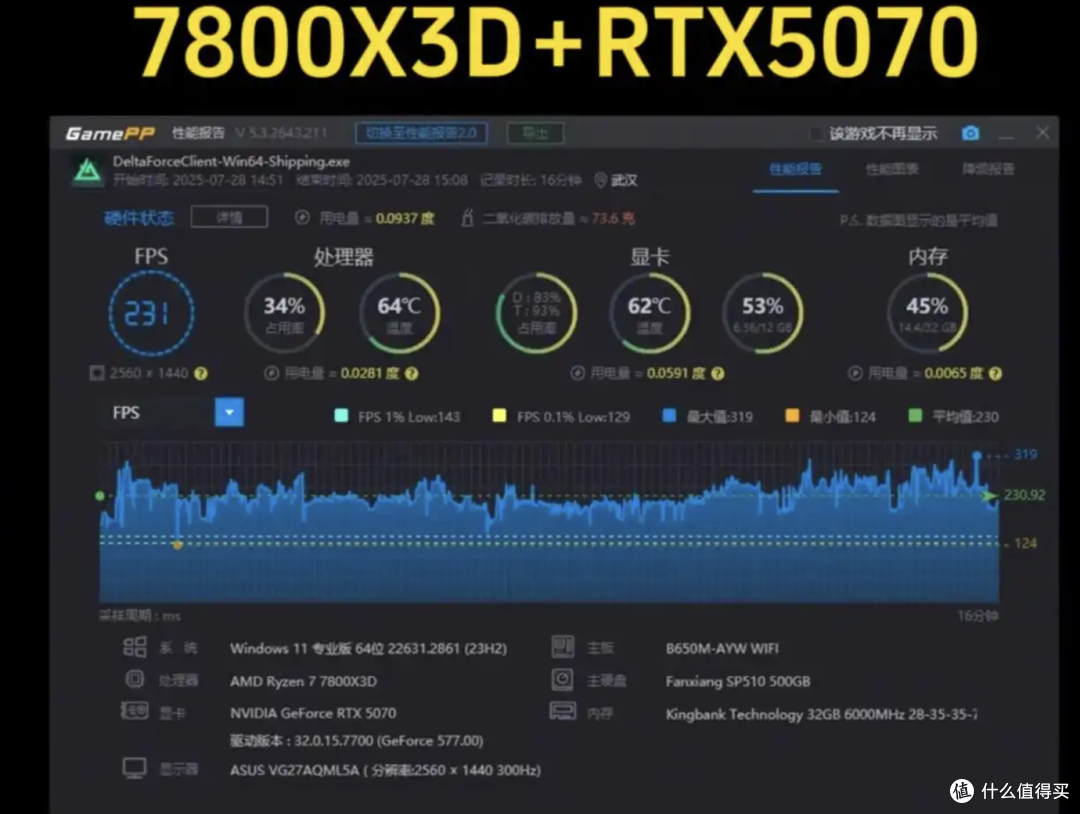Click the 显卡 graphics card icon
The image size is (1080, 814).
click(134, 710)
